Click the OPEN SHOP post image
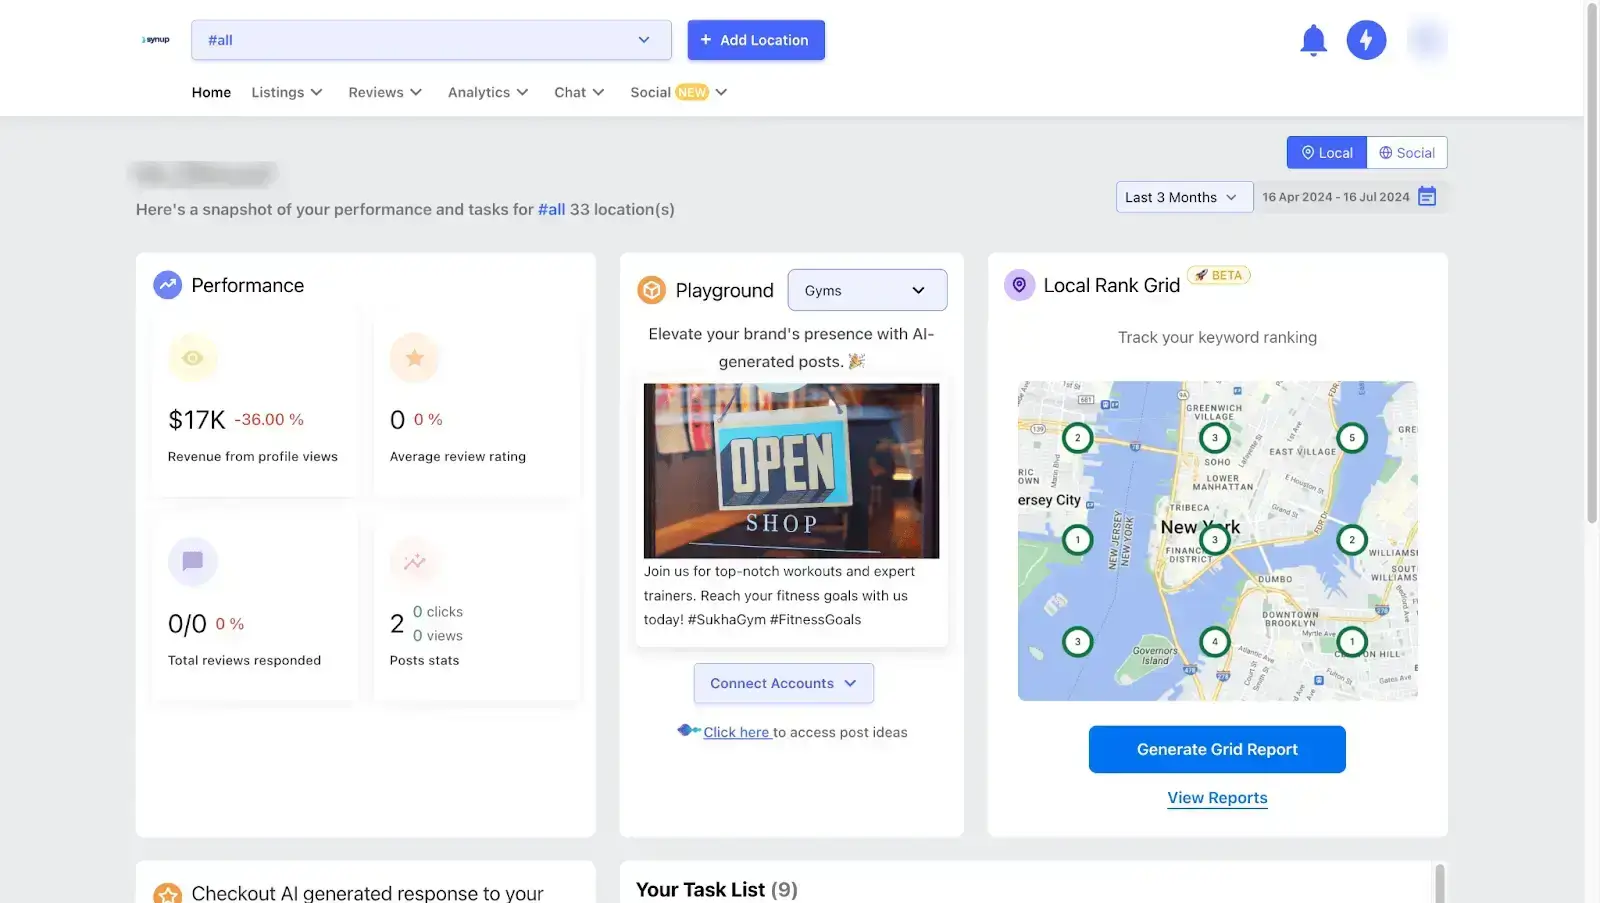The height and width of the screenshot is (903, 1600). click(x=791, y=470)
